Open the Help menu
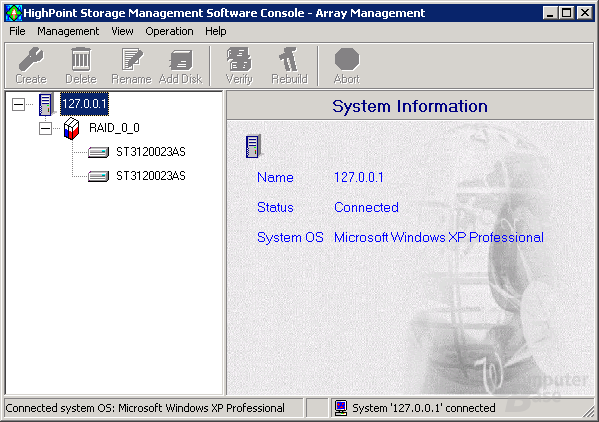This screenshot has width=599, height=422. (215, 31)
